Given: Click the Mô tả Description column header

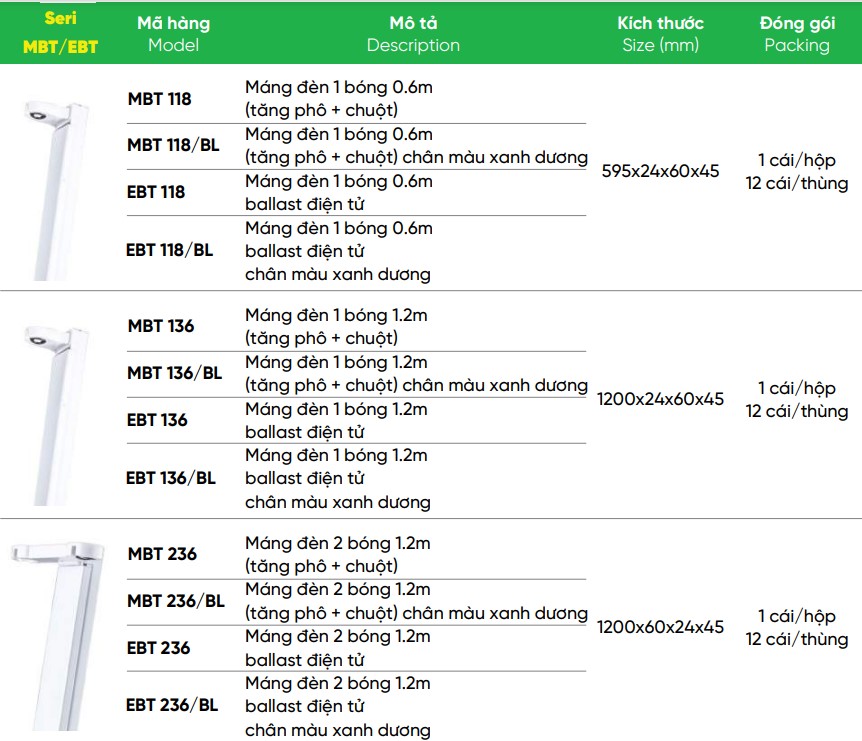Looking at the screenshot, I should click(x=413, y=34).
